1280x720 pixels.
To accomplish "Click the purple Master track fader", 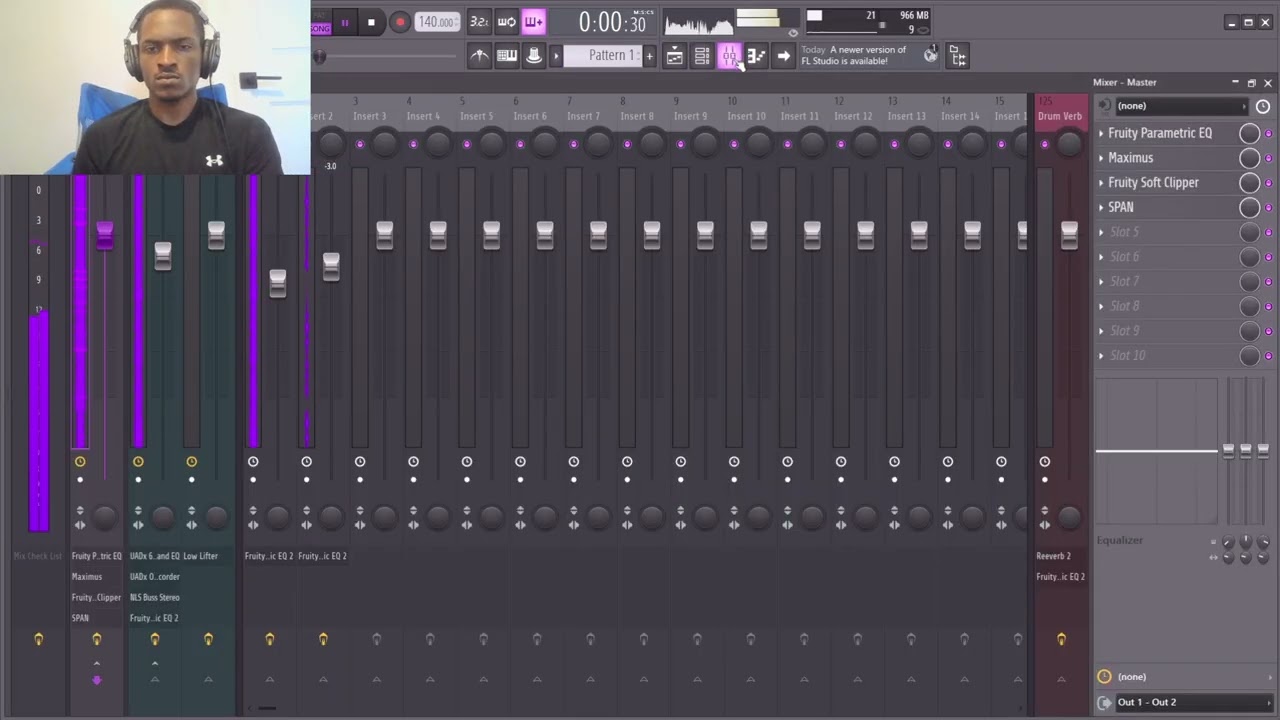I will click(x=105, y=236).
